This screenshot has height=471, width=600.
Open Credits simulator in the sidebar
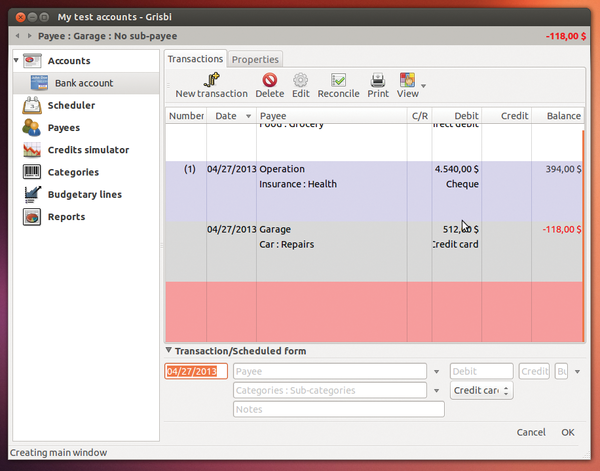pos(88,150)
